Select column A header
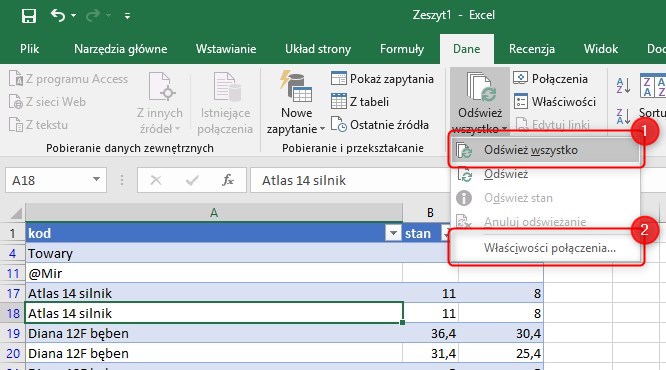The width and height of the screenshot is (666, 370). point(214,212)
